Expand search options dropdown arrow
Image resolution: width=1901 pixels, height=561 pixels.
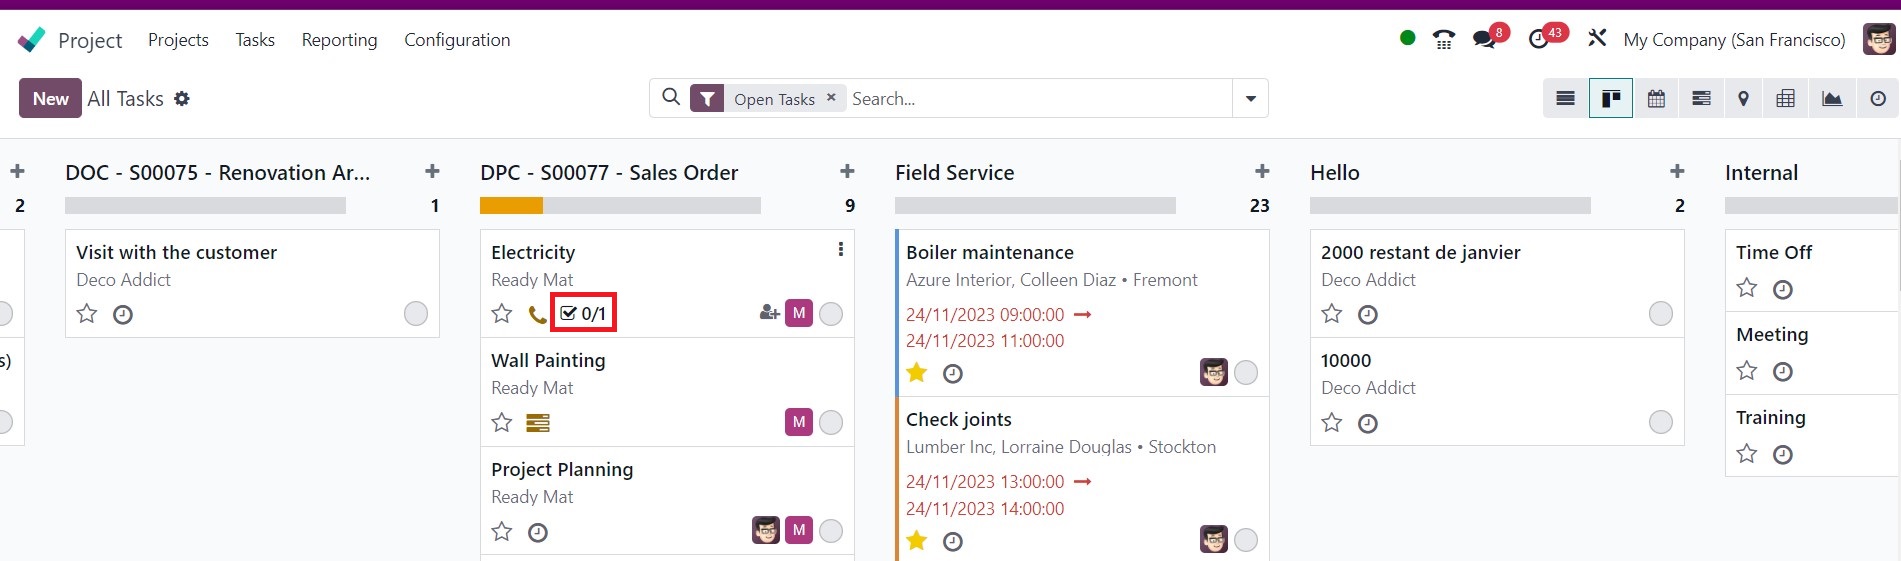[1250, 98]
